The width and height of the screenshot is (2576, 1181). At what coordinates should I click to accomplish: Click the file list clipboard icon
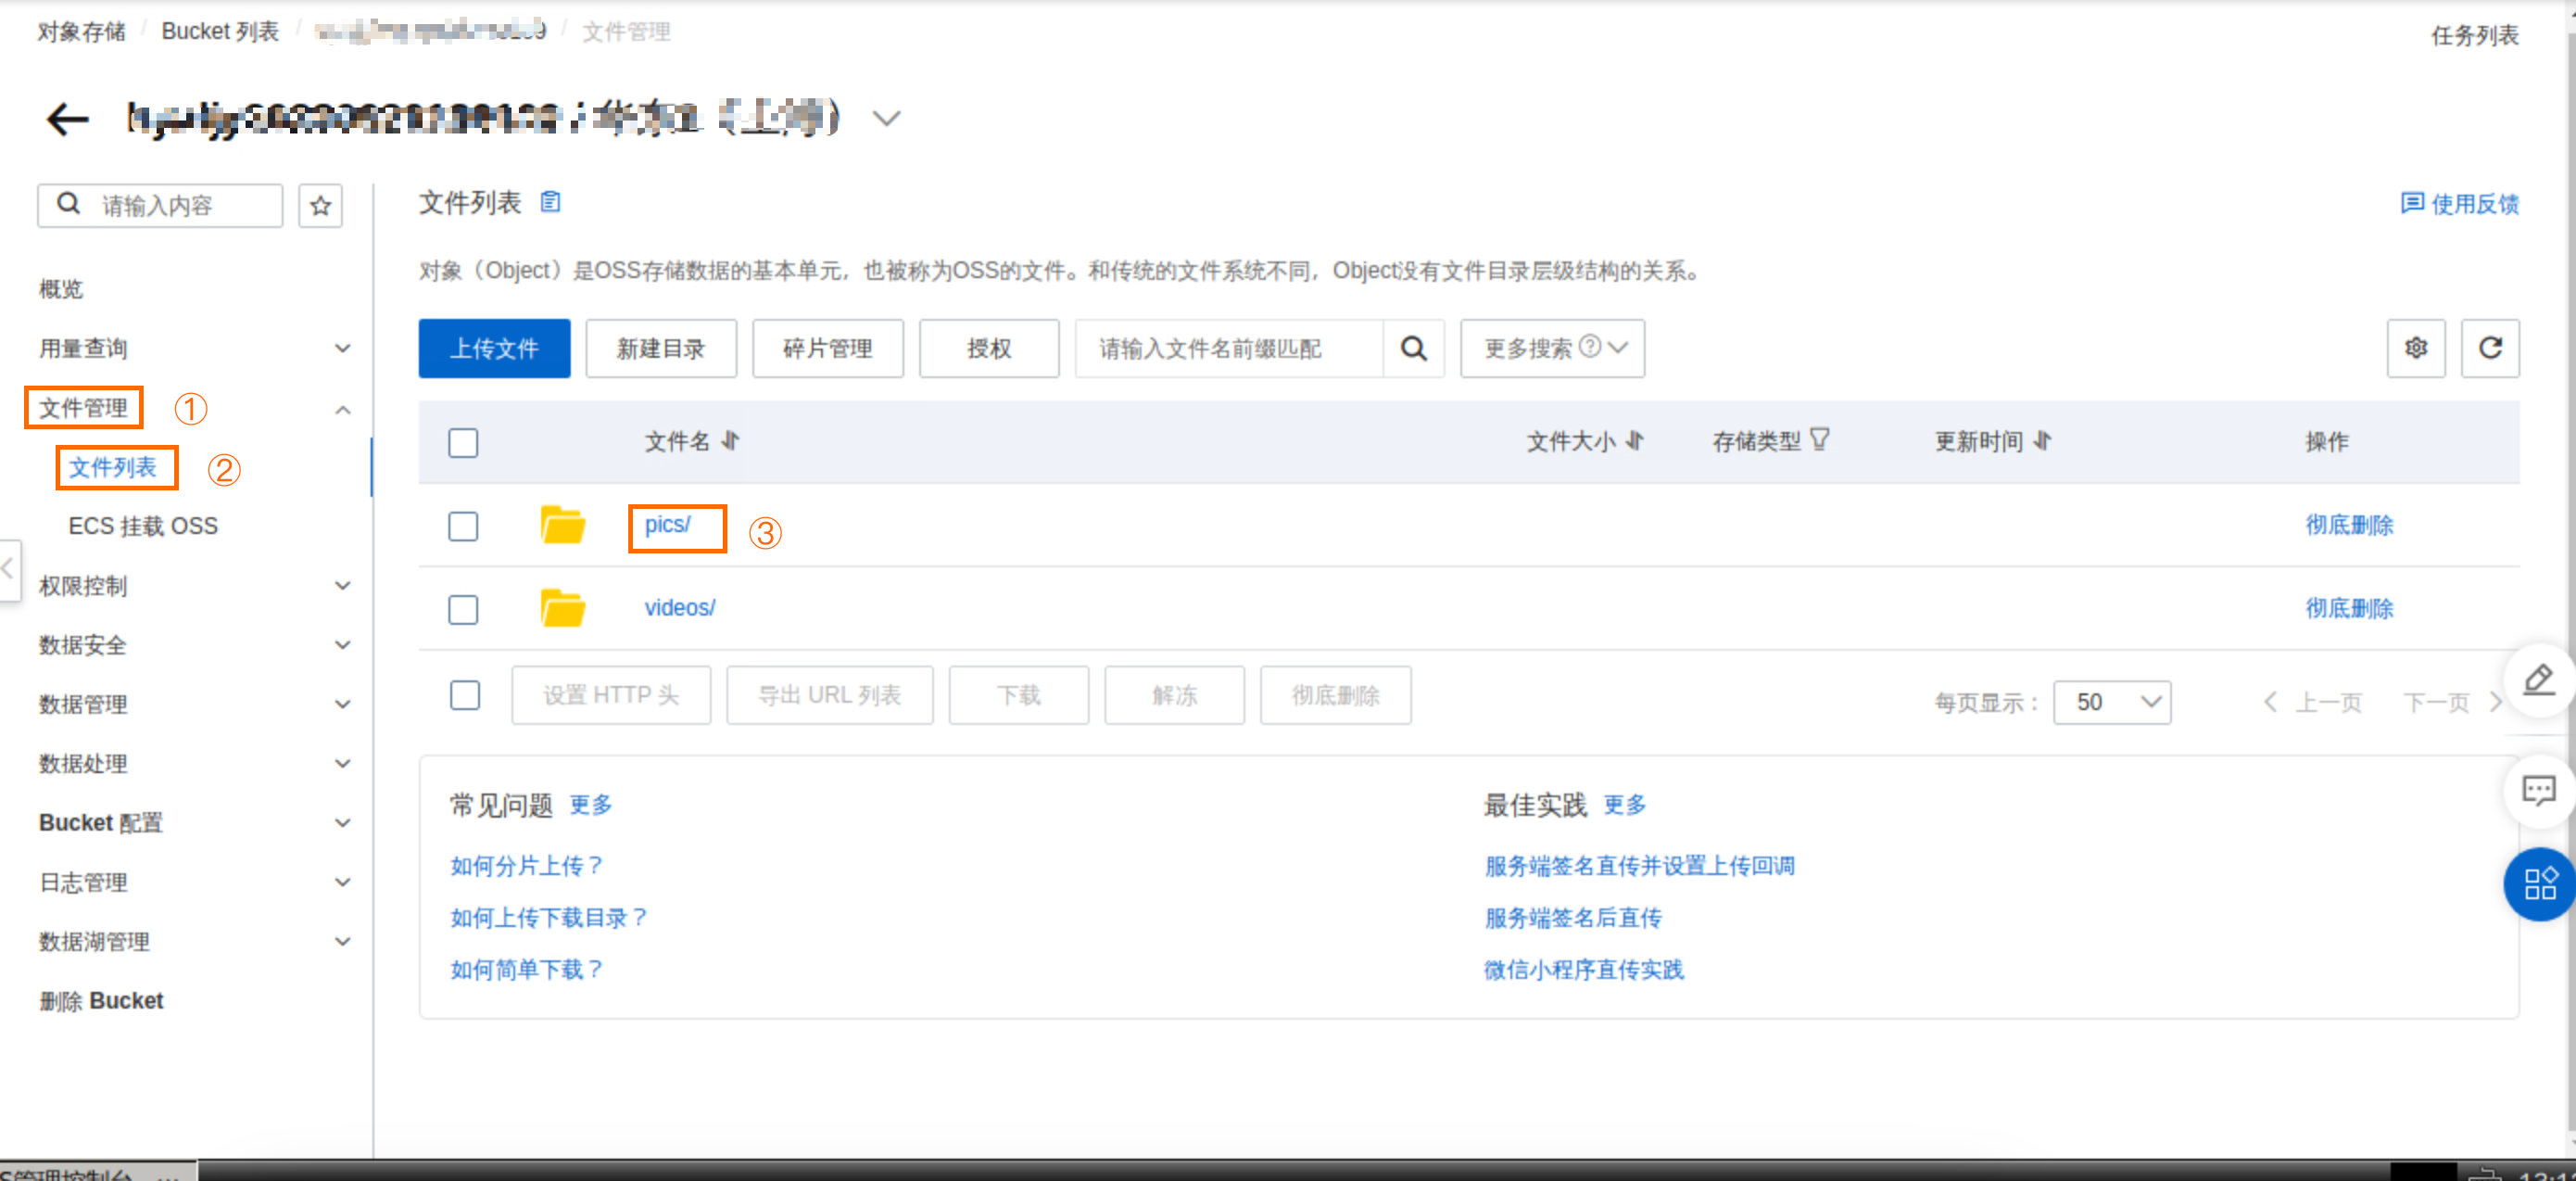[550, 203]
